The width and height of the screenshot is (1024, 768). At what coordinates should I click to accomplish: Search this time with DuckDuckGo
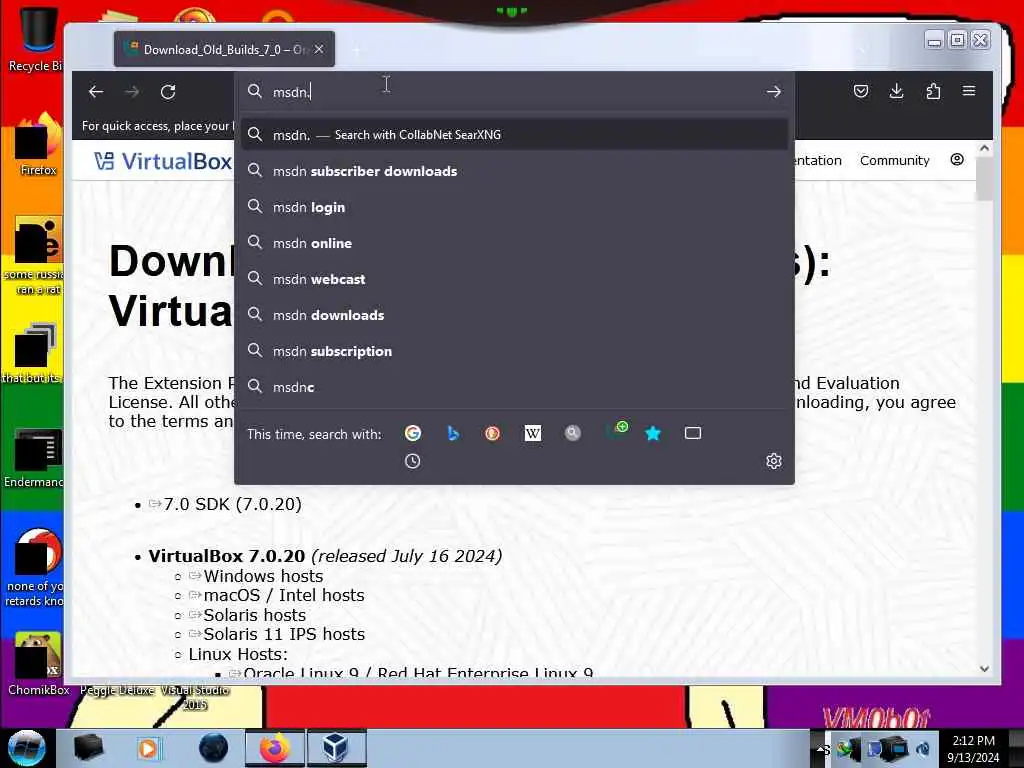point(492,433)
